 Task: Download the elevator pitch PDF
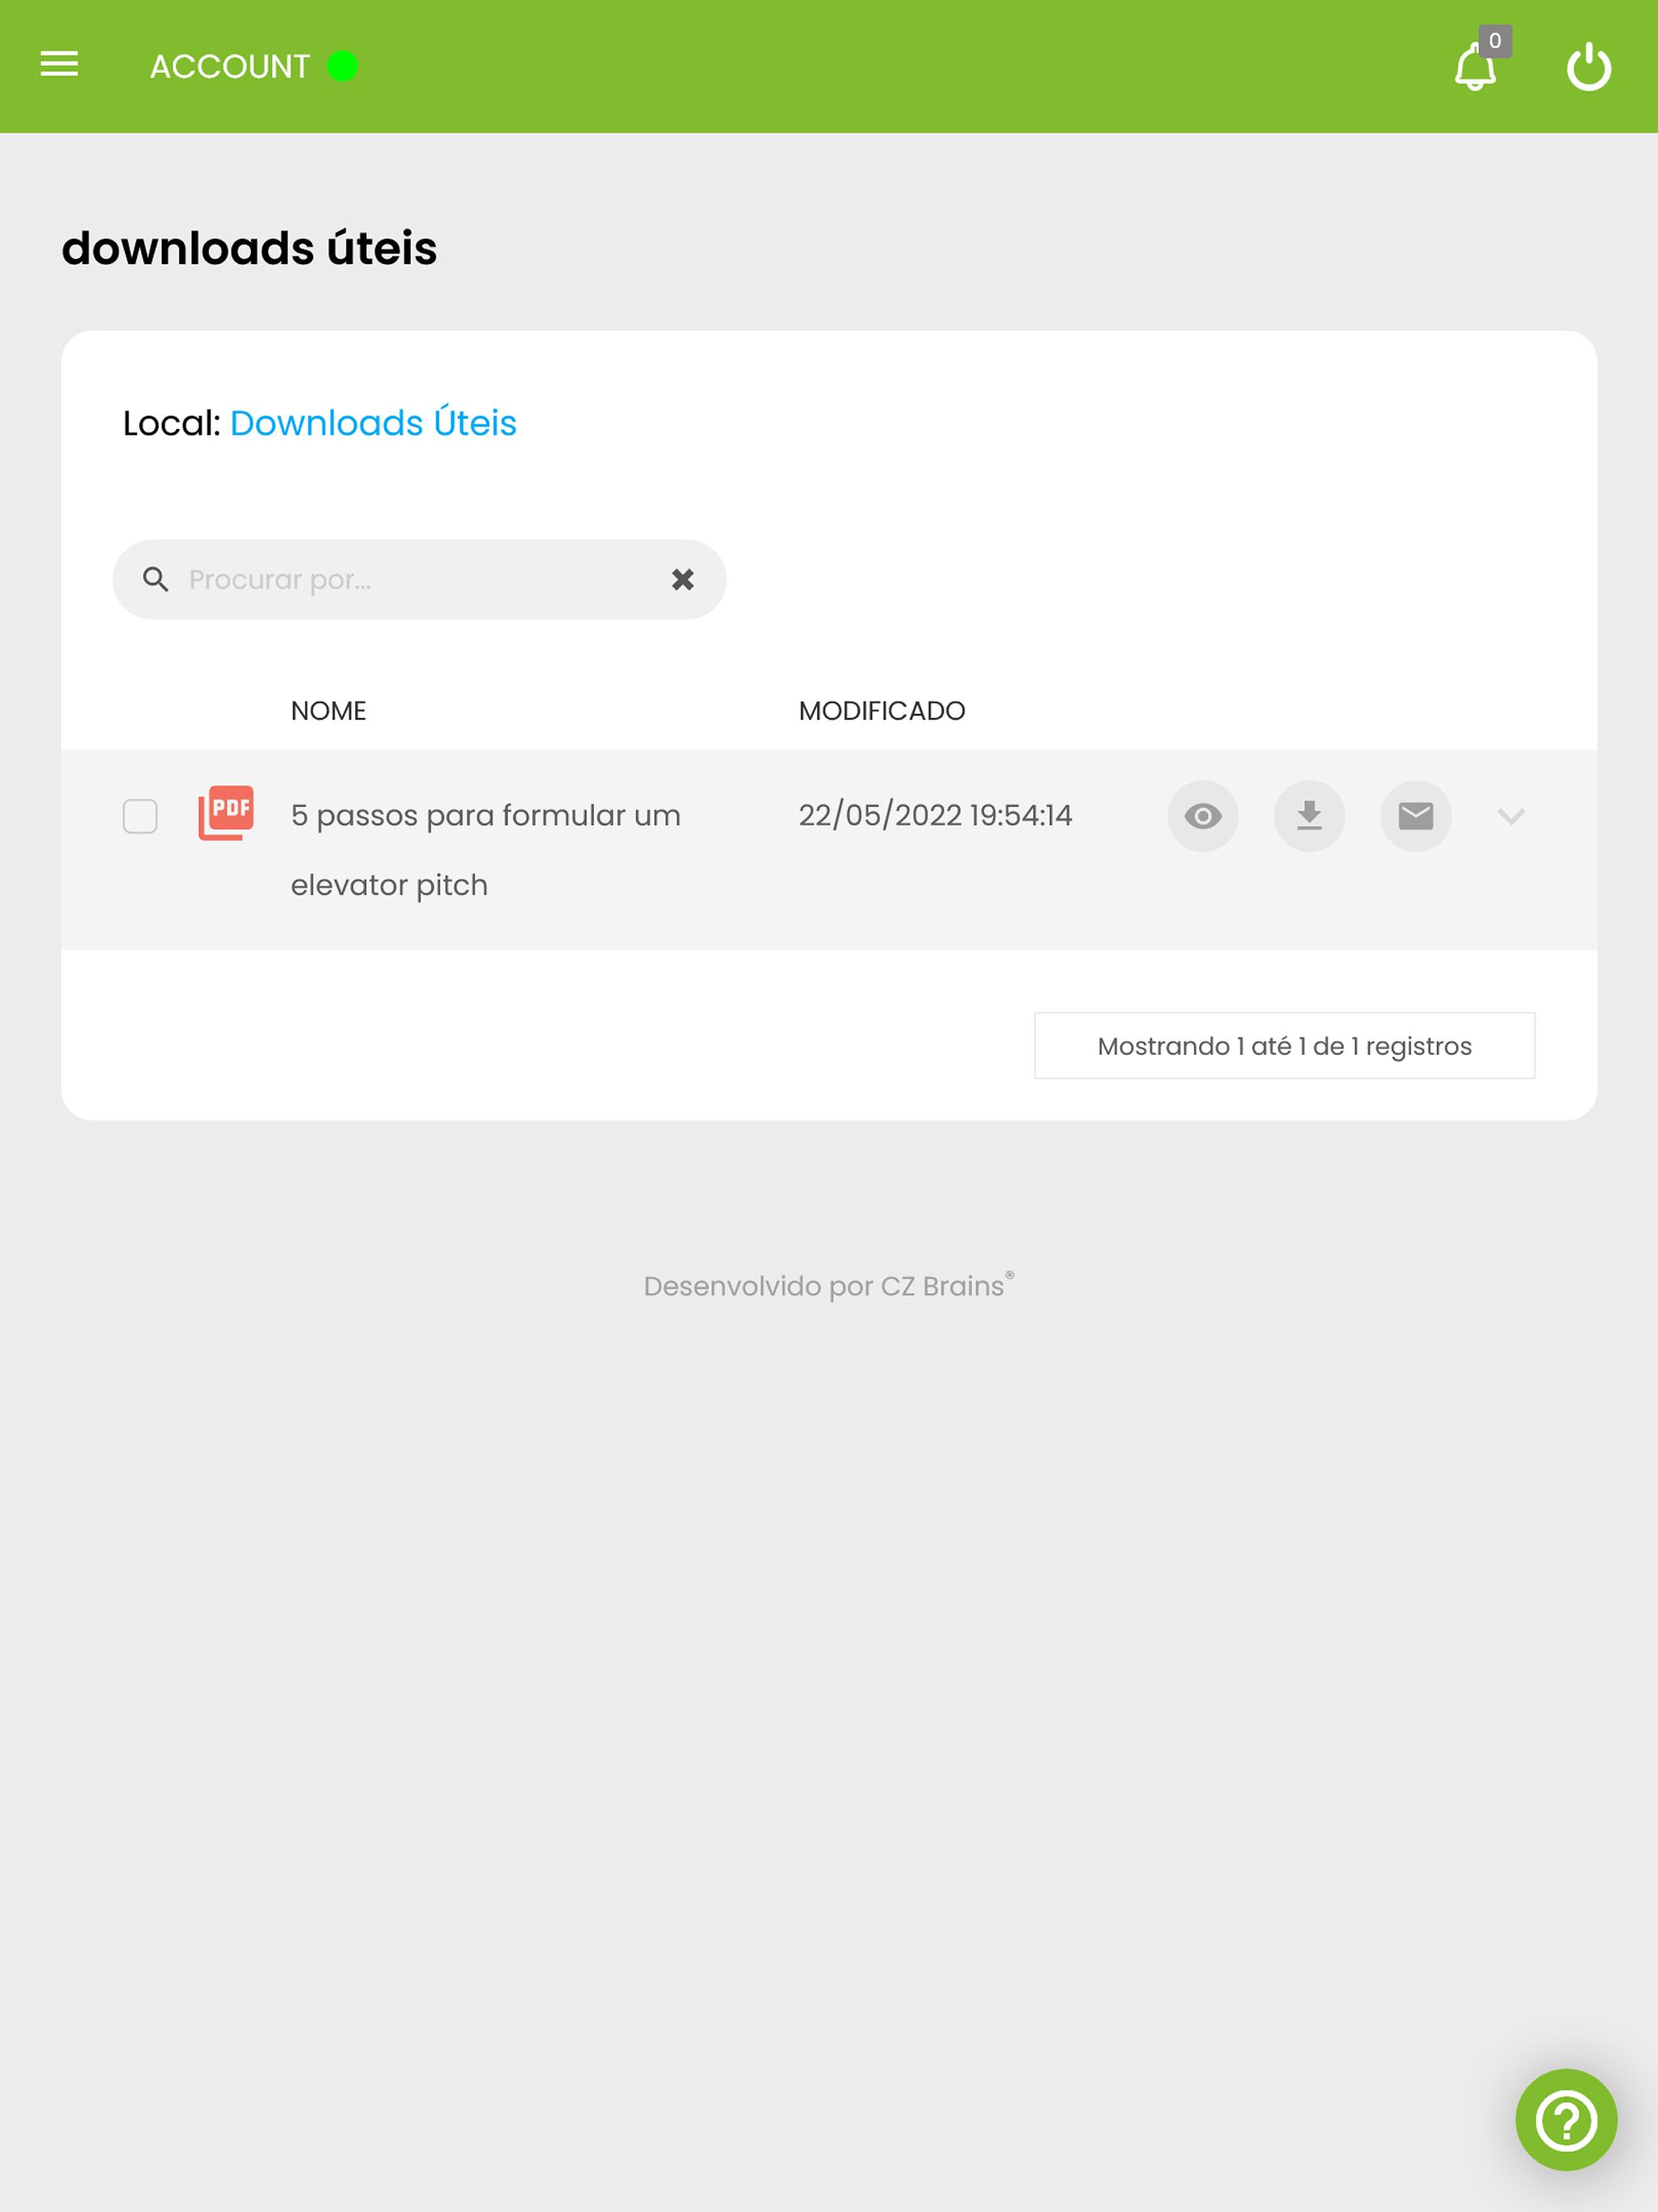click(x=1309, y=816)
